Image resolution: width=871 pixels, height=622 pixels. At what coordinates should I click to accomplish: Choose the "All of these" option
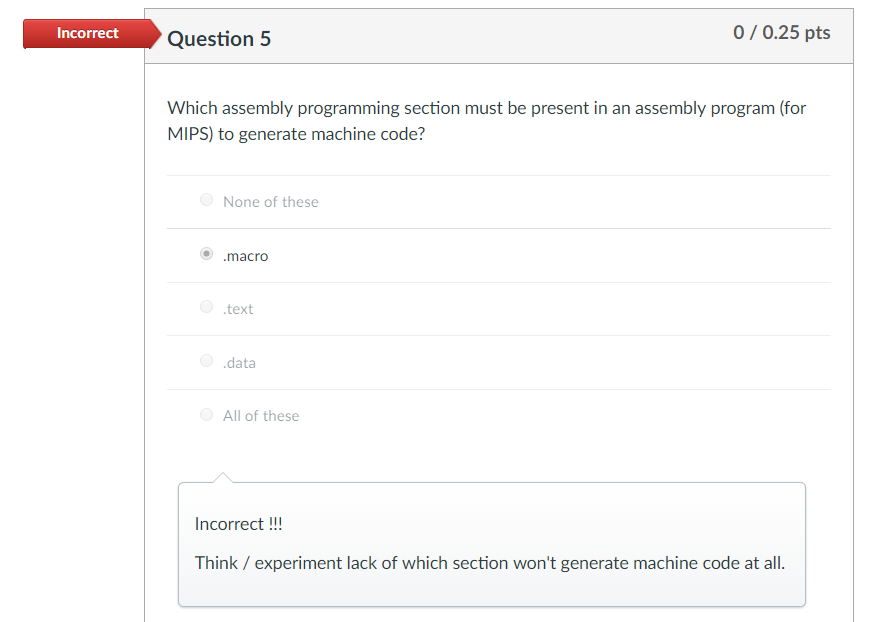(206, 414)
